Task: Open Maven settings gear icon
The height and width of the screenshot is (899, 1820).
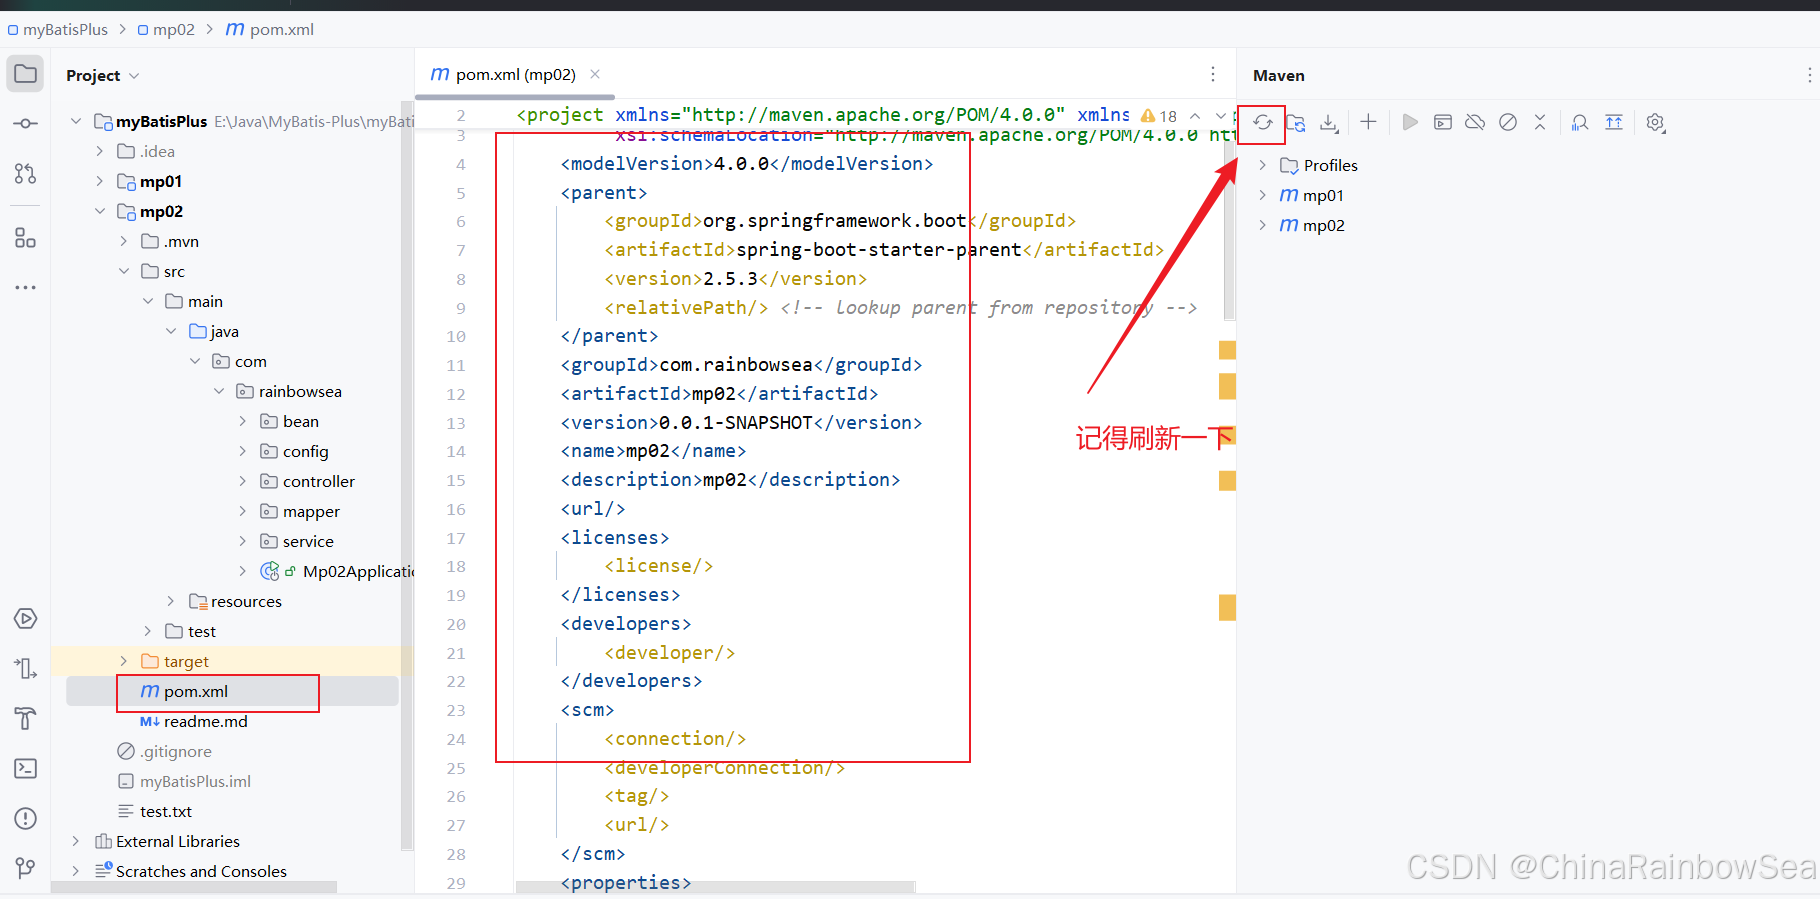Action: [1656, 123]
